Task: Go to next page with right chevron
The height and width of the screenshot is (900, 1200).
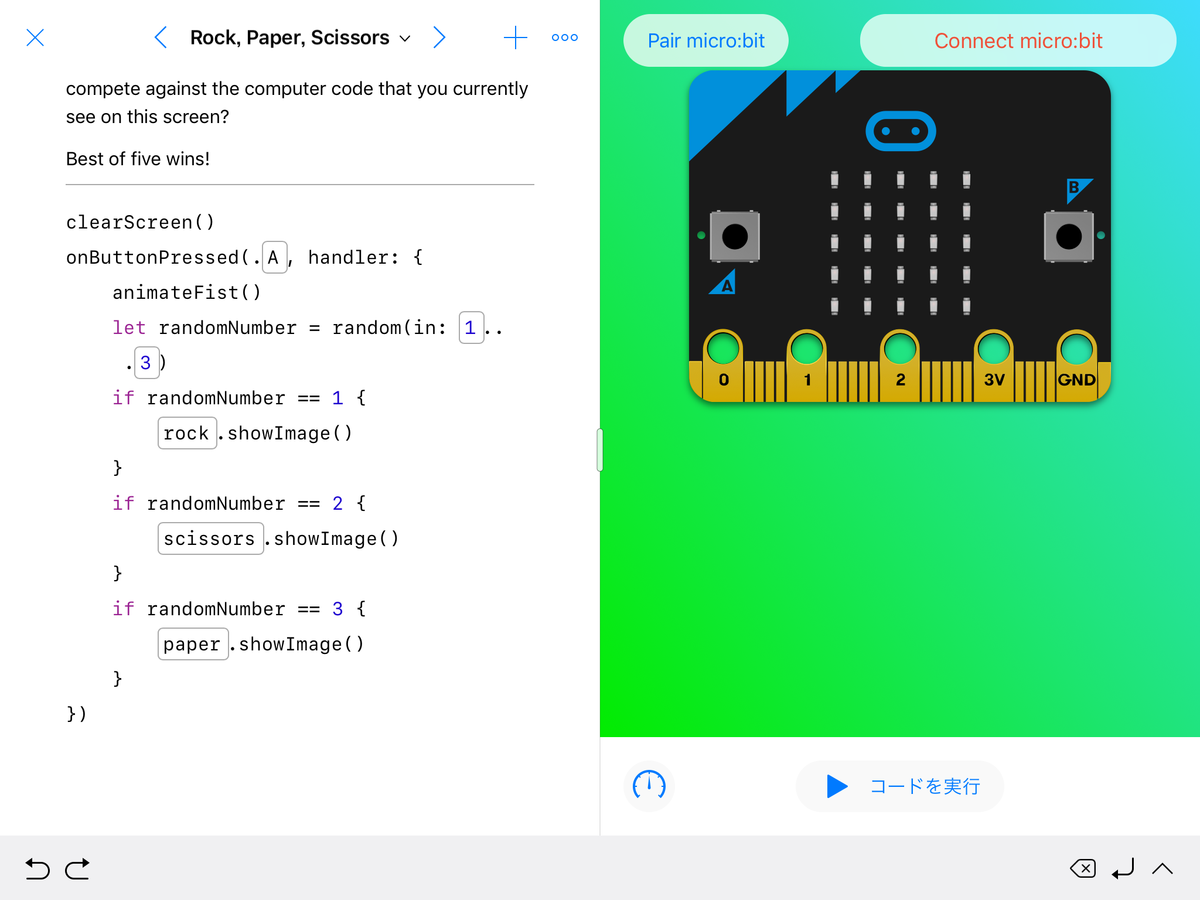Action: click(439, 38)
